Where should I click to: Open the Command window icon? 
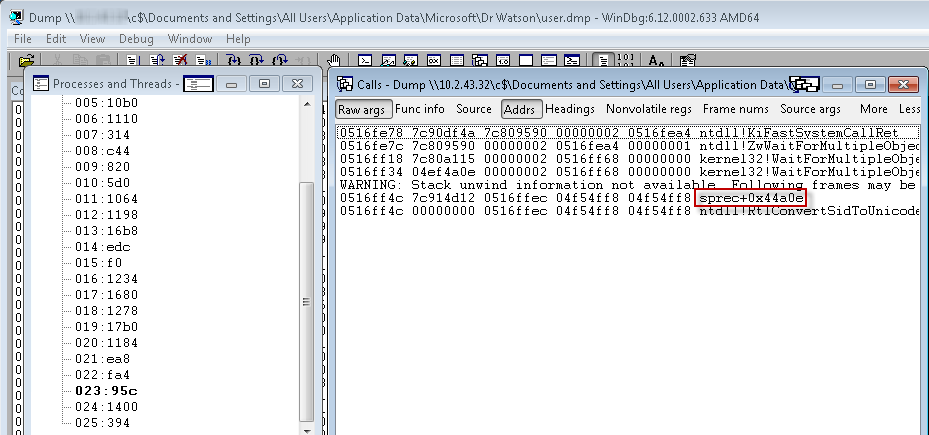(365, 61)
